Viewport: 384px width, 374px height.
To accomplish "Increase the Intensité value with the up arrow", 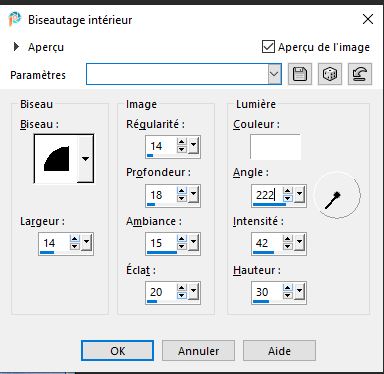I will pos(288,239).
